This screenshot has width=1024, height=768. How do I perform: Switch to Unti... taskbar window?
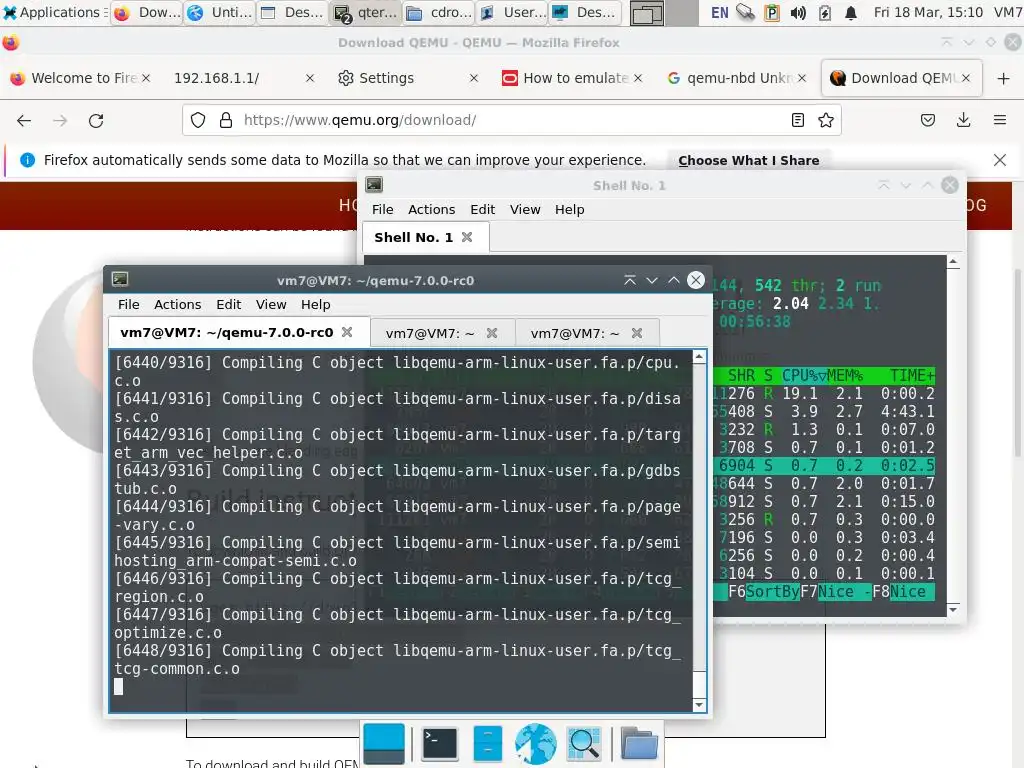[219, 12]
